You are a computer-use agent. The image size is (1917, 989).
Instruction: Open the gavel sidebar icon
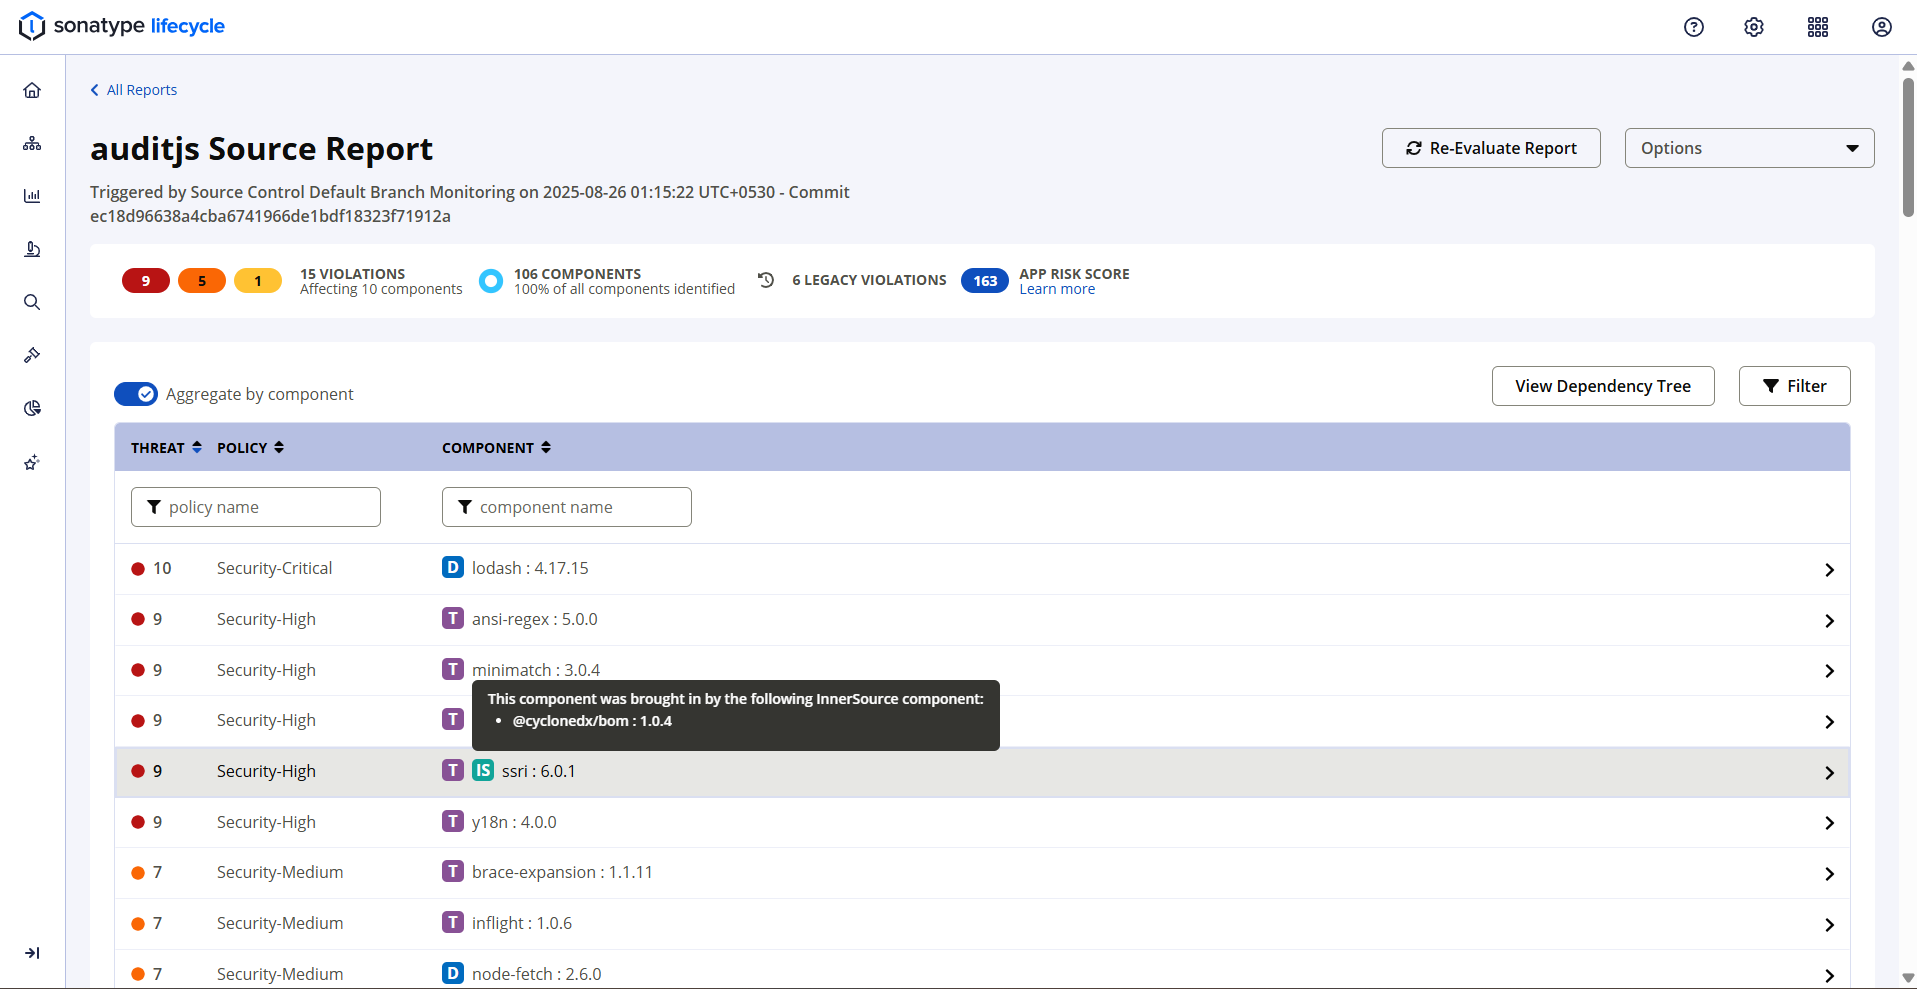[32, 355]
